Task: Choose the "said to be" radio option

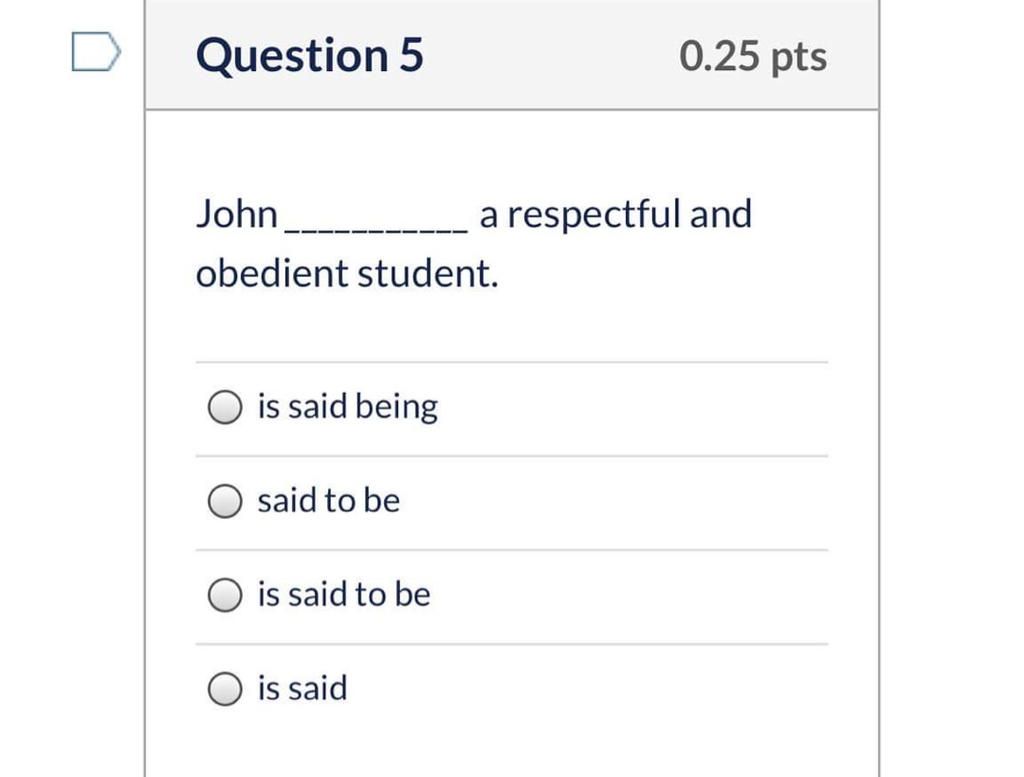Action: [x=225, y=501]
